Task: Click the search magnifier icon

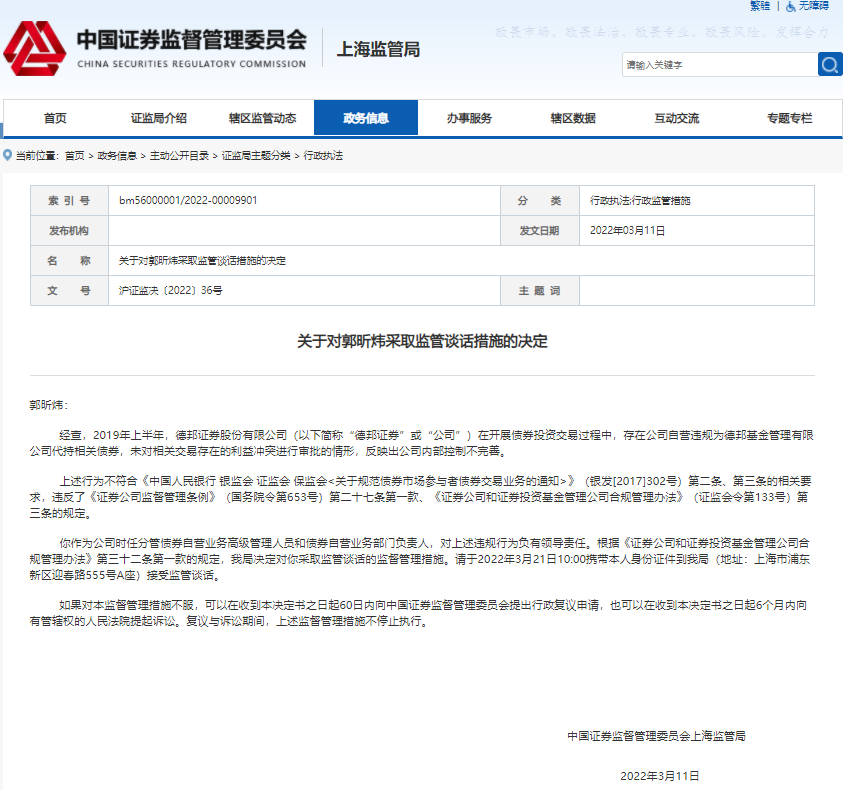Action: pyautogui.click(x=829, y=64)
